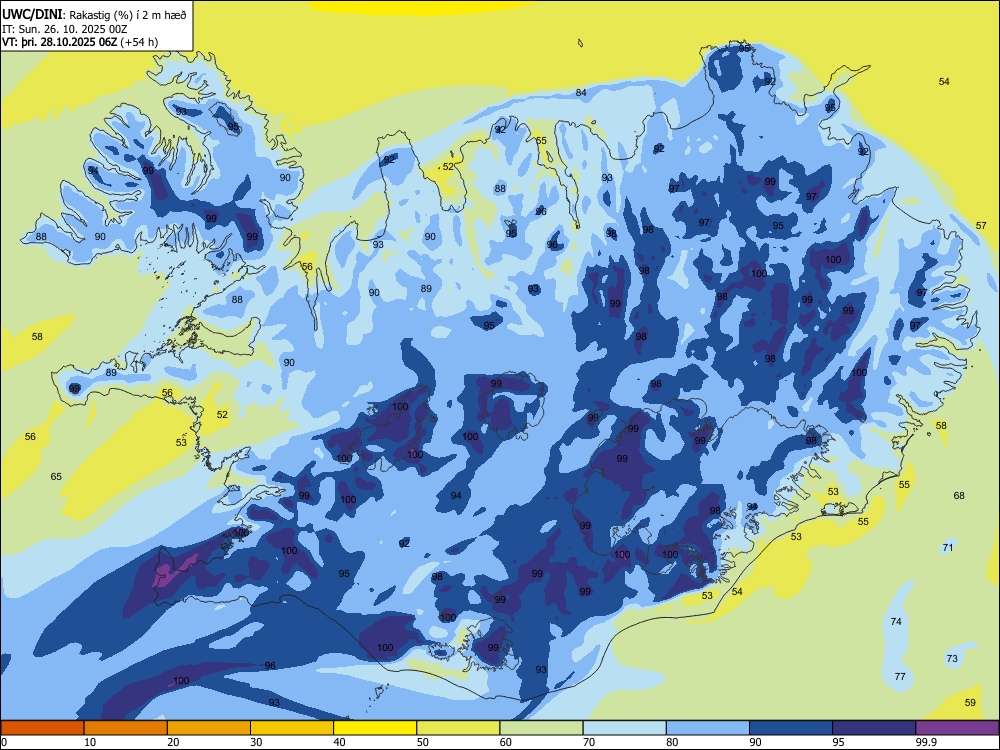1000x750 pixels.
Task: Click the map value '59' in the southeast corner
Action: pyautogui.click(x=970, y=702)
